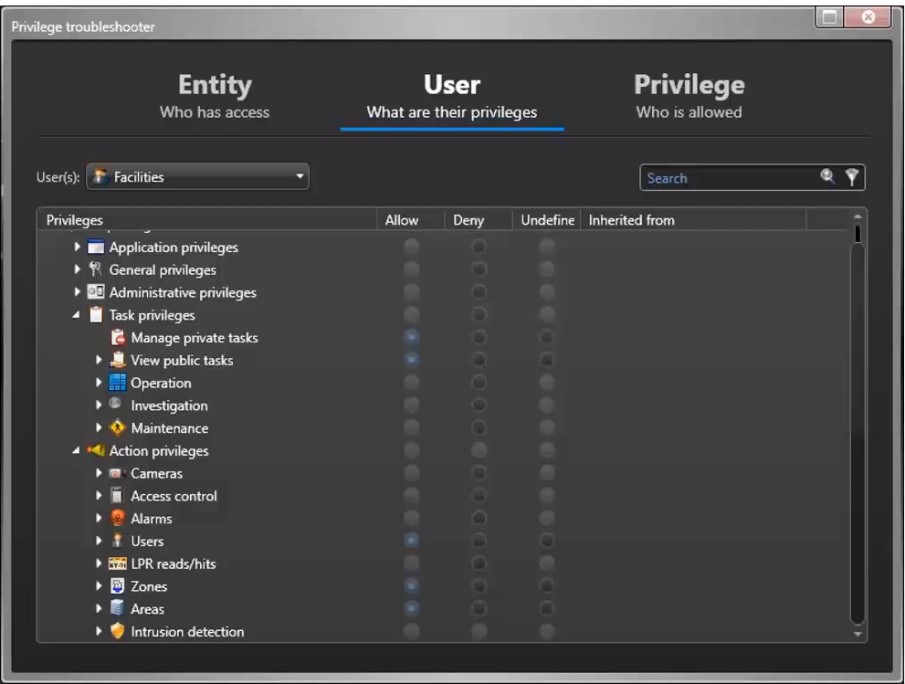Select Allow for Manage private tasks
The width and height of the screenshot is (905, 684).
pyautogui.click(x=411, y=338)
